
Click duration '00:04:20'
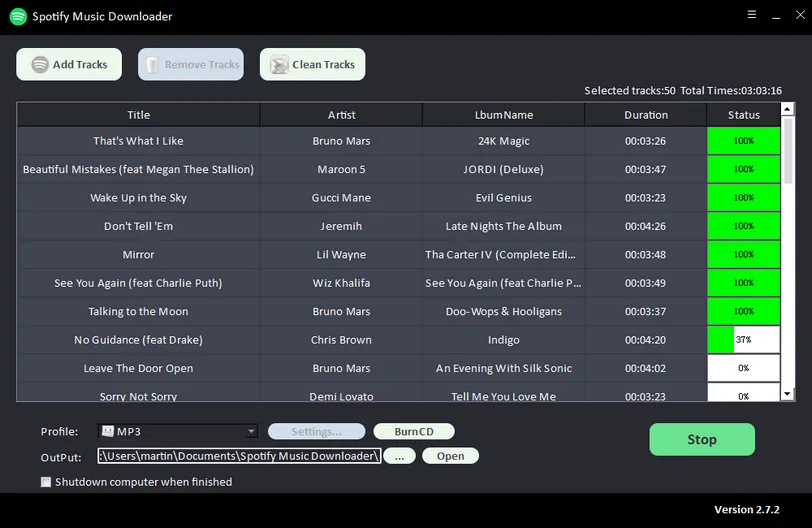pyautogui.click(x=645, y=340)
